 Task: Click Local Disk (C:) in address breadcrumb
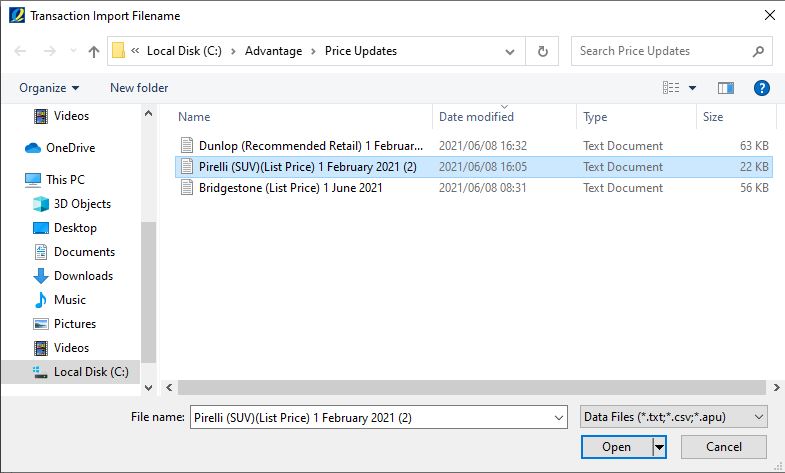click(184, 51)
